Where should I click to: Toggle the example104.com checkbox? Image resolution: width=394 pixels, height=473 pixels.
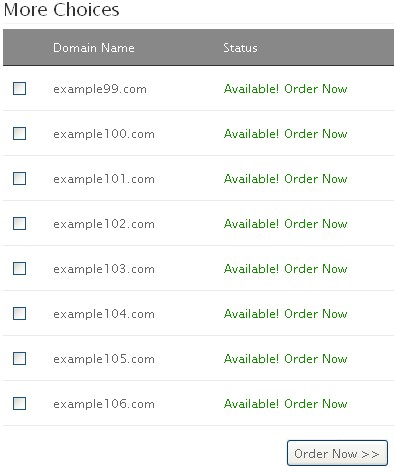[19, 314]
